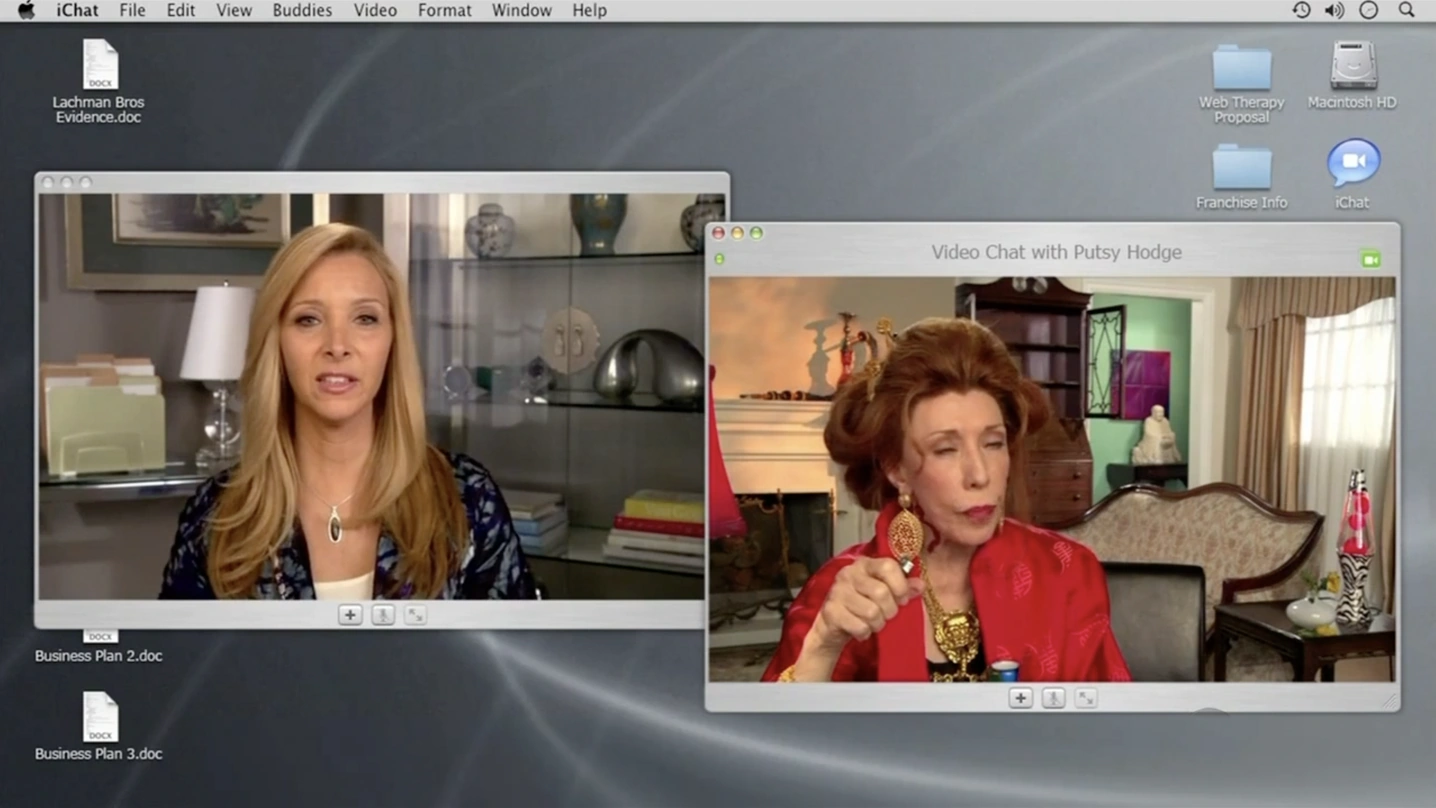Screen dimensions: 1436x808
Task: Toggle full screen in Putsy Hodge chat window
Action: pos(1086,698)
